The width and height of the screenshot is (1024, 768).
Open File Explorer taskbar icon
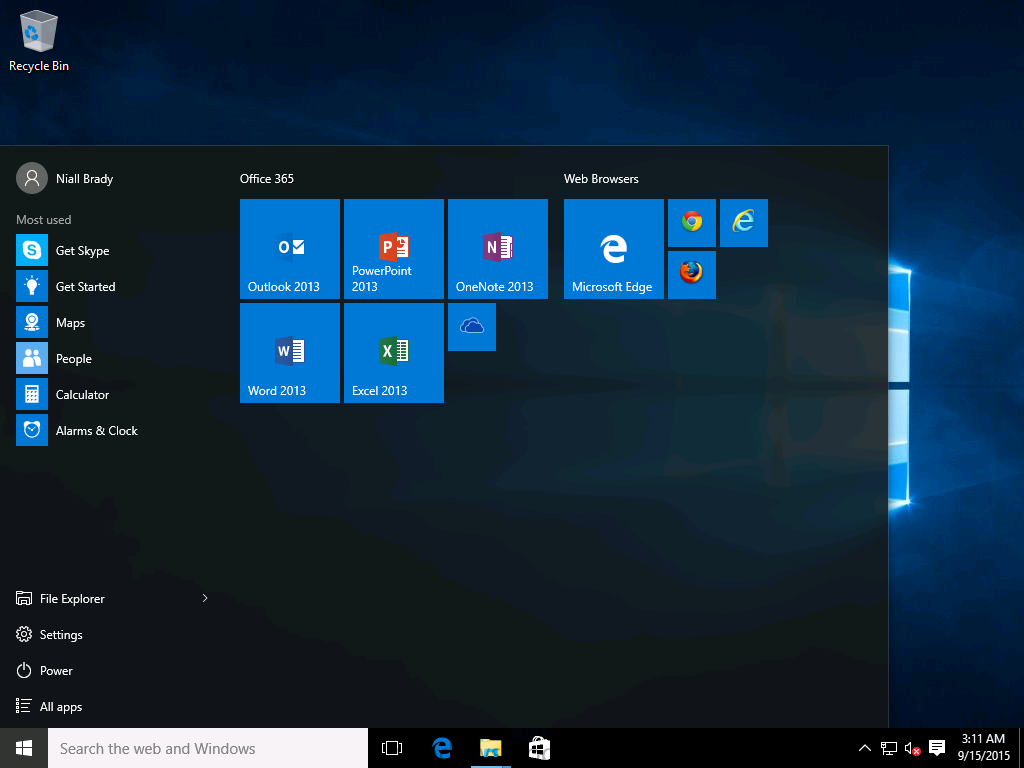pos(490,748)
